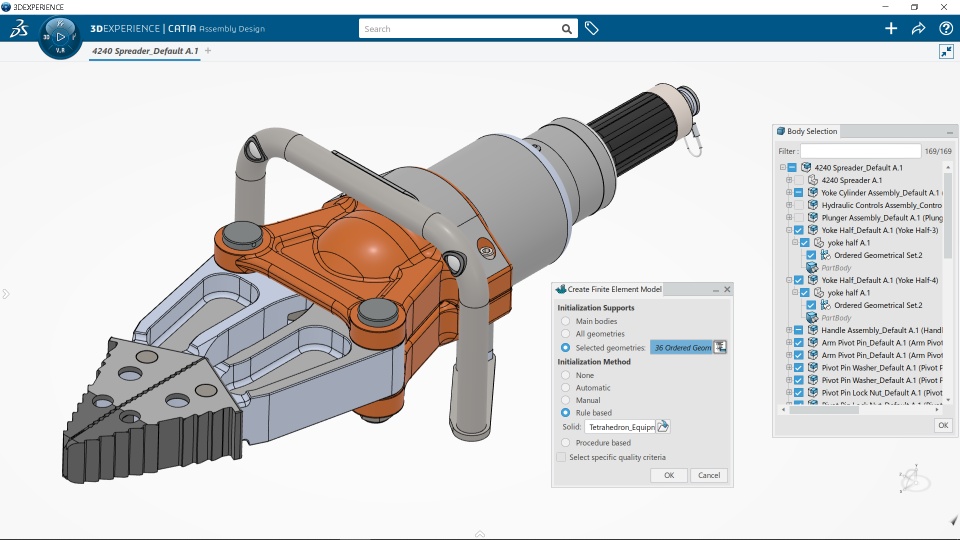Click the search magnifier icon
The height and width of the screenshot is (540, 960).
click(567, 29)
